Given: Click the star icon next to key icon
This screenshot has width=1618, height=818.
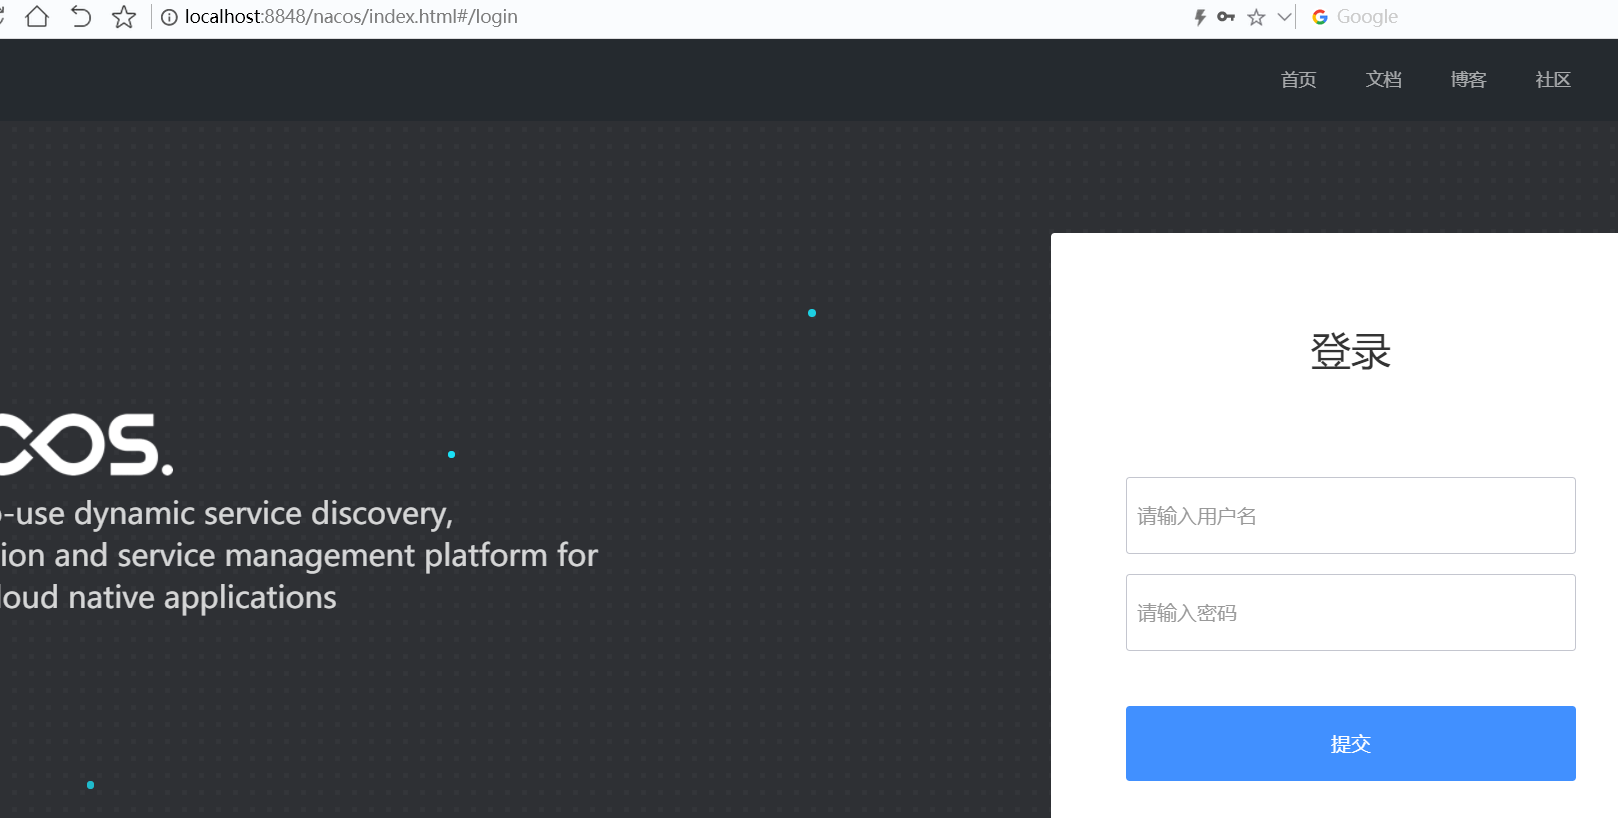Looking at the screenshot, I should (x=1256, y=17).
